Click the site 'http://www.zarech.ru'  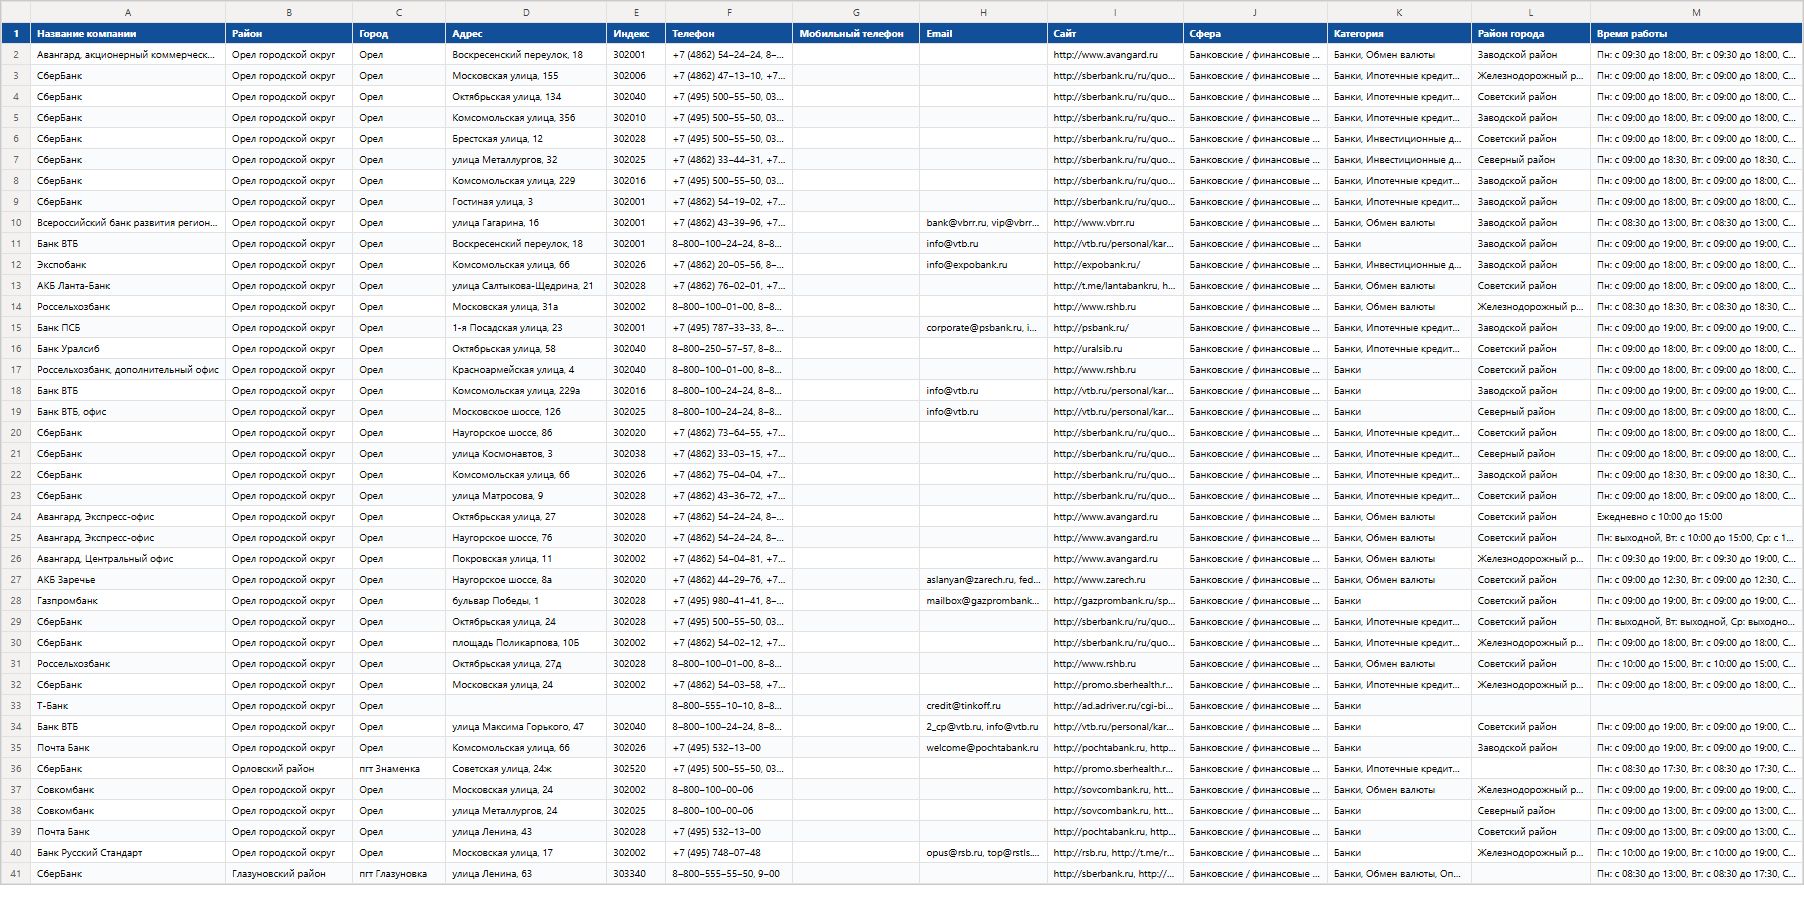coord(1115,580)
